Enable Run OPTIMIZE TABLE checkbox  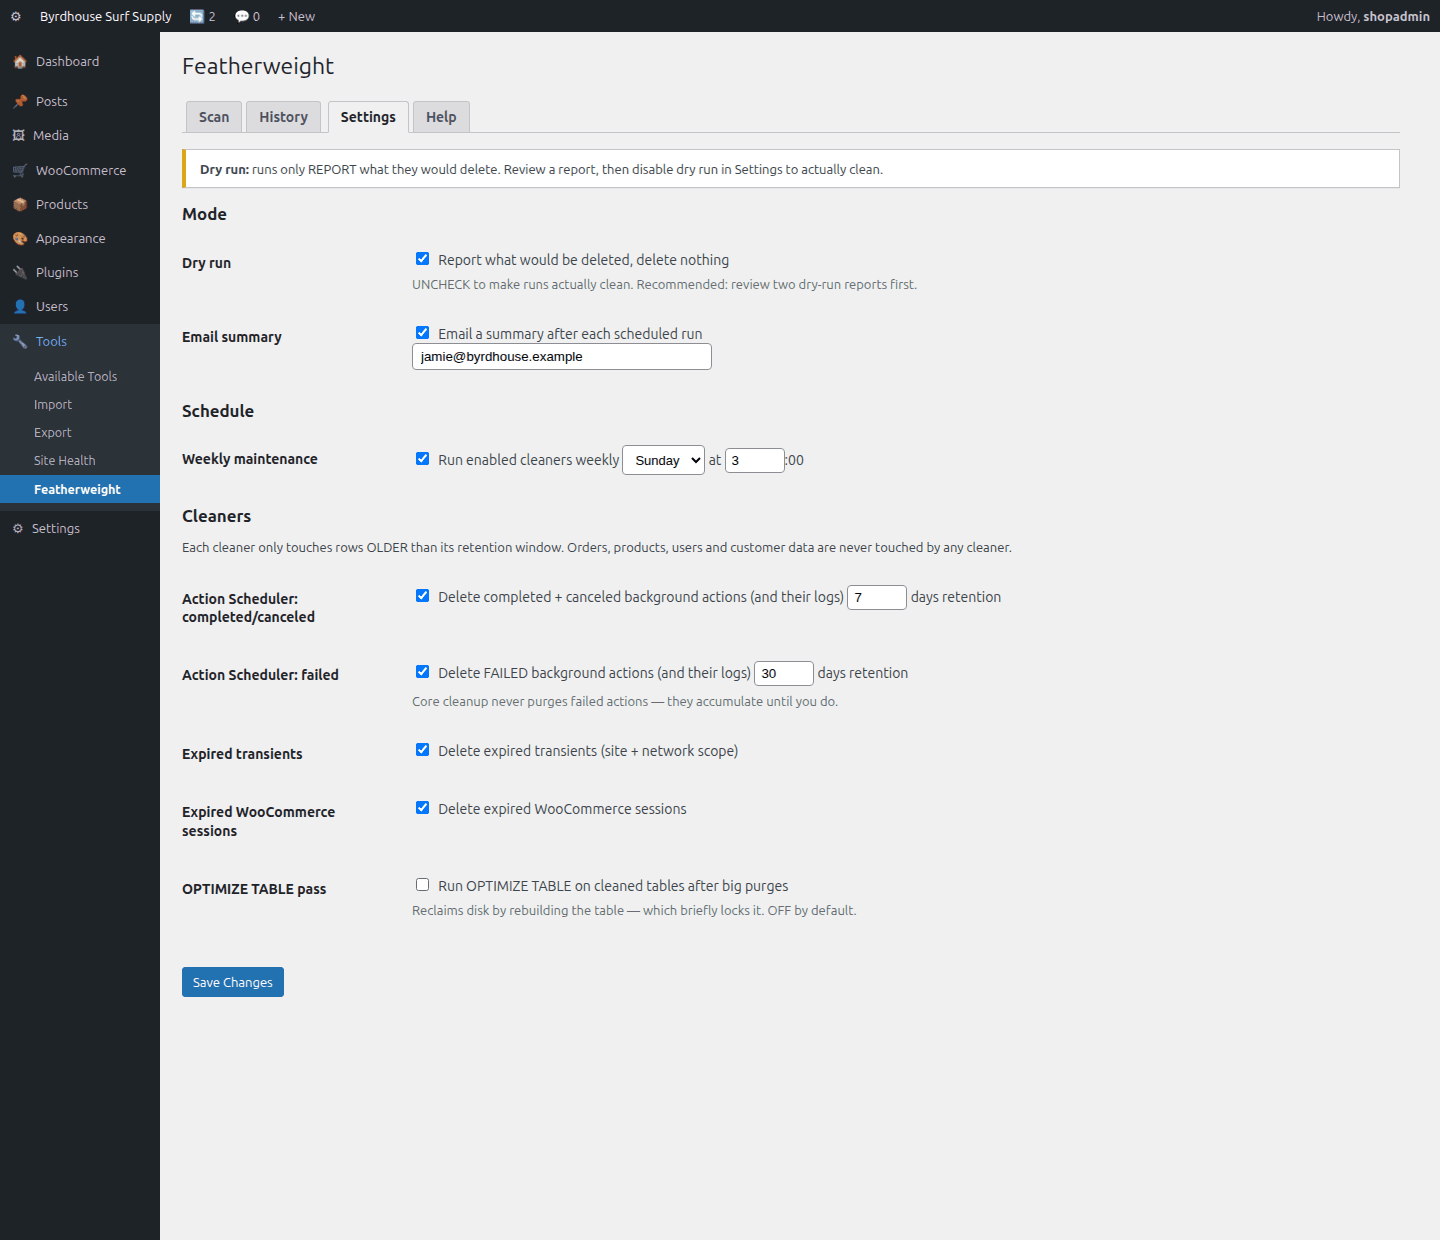tap(423, 885)
